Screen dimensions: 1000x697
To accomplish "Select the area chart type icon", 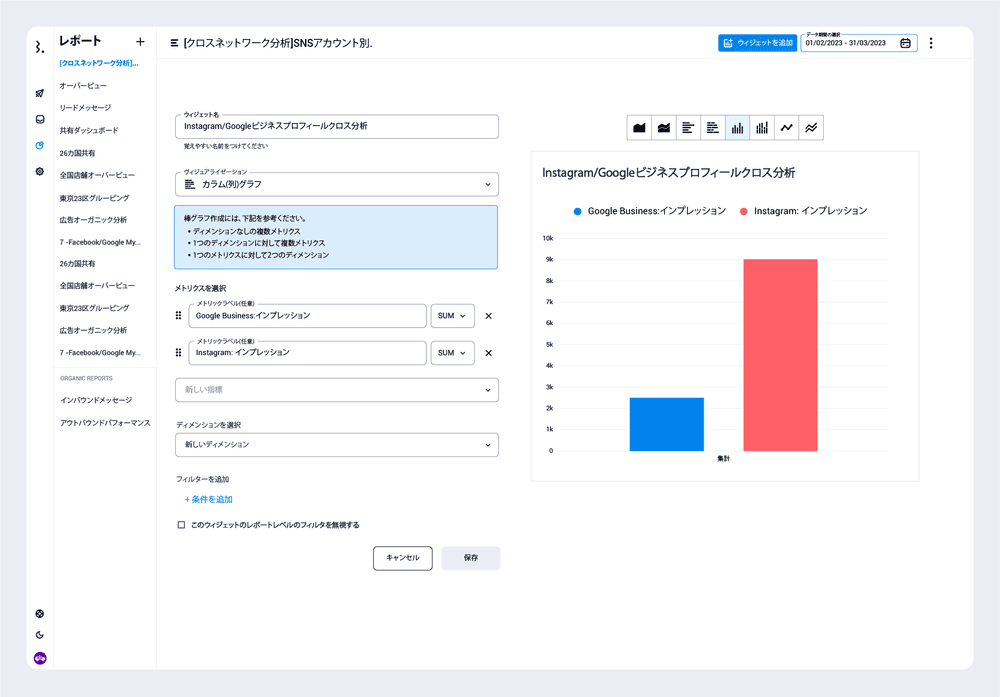I will [x=639, y=128].
